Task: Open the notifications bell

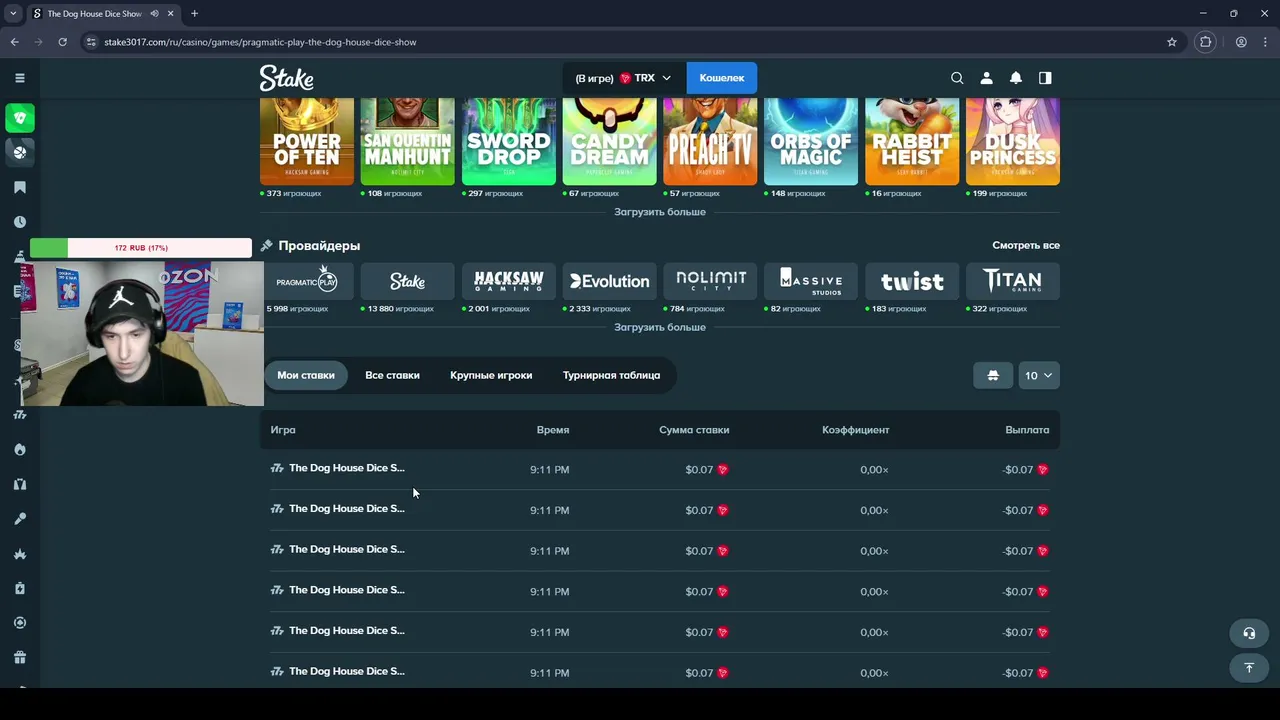Action: [1016, 78]
